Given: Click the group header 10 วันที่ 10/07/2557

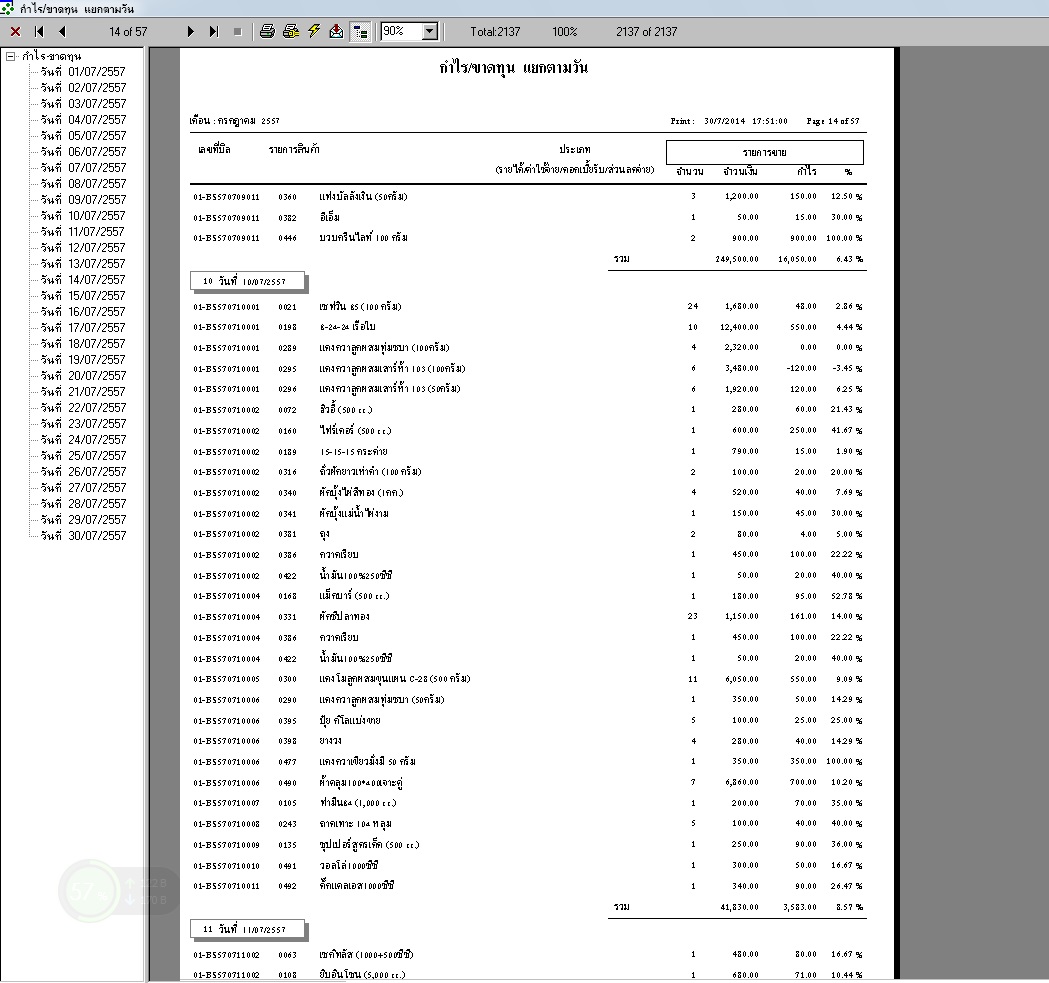Looking at the screenshot, I should pyautogui.click(x=248, y=281).
